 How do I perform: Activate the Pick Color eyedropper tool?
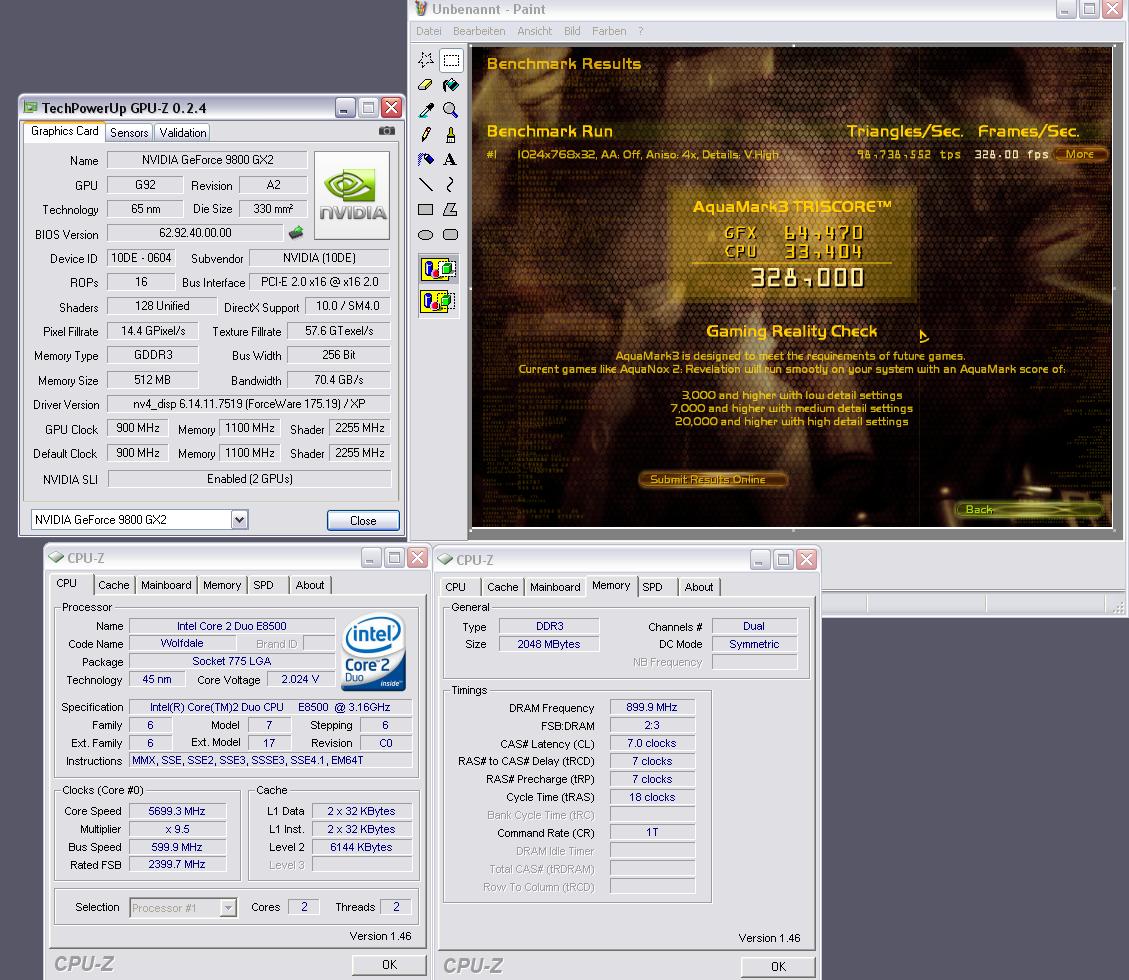pos(426,109)
